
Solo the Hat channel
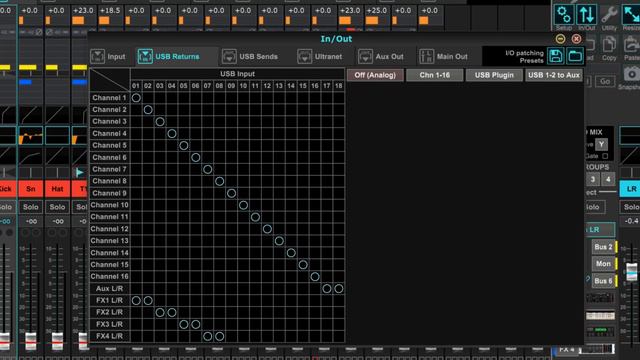pos(57,207)
